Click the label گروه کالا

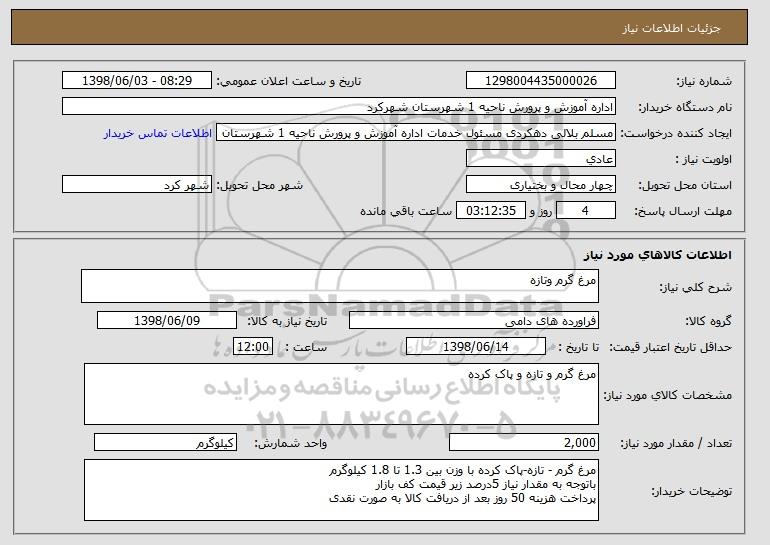709,322
